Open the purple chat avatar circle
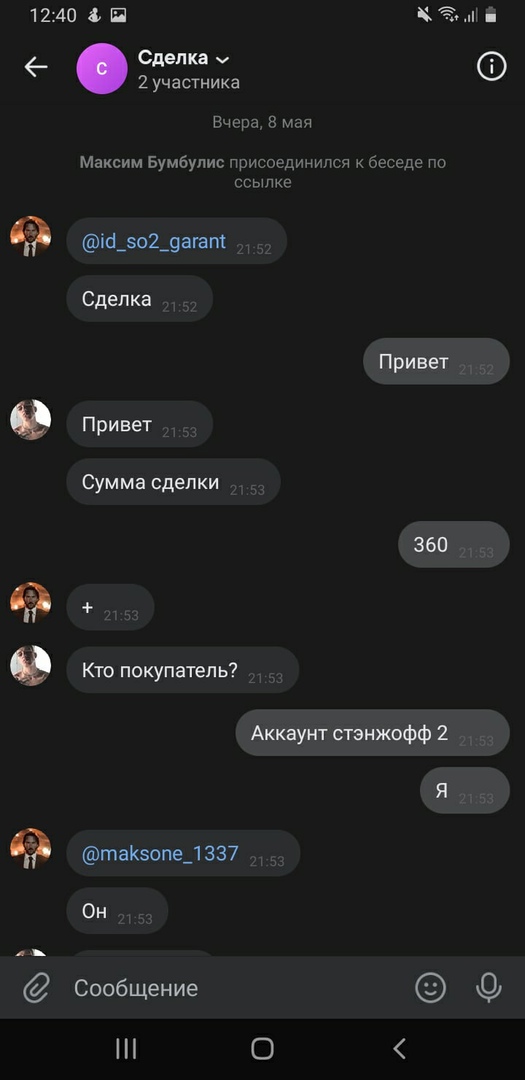The height and width of the screenshot is (1080, 525). pos(102,68)
